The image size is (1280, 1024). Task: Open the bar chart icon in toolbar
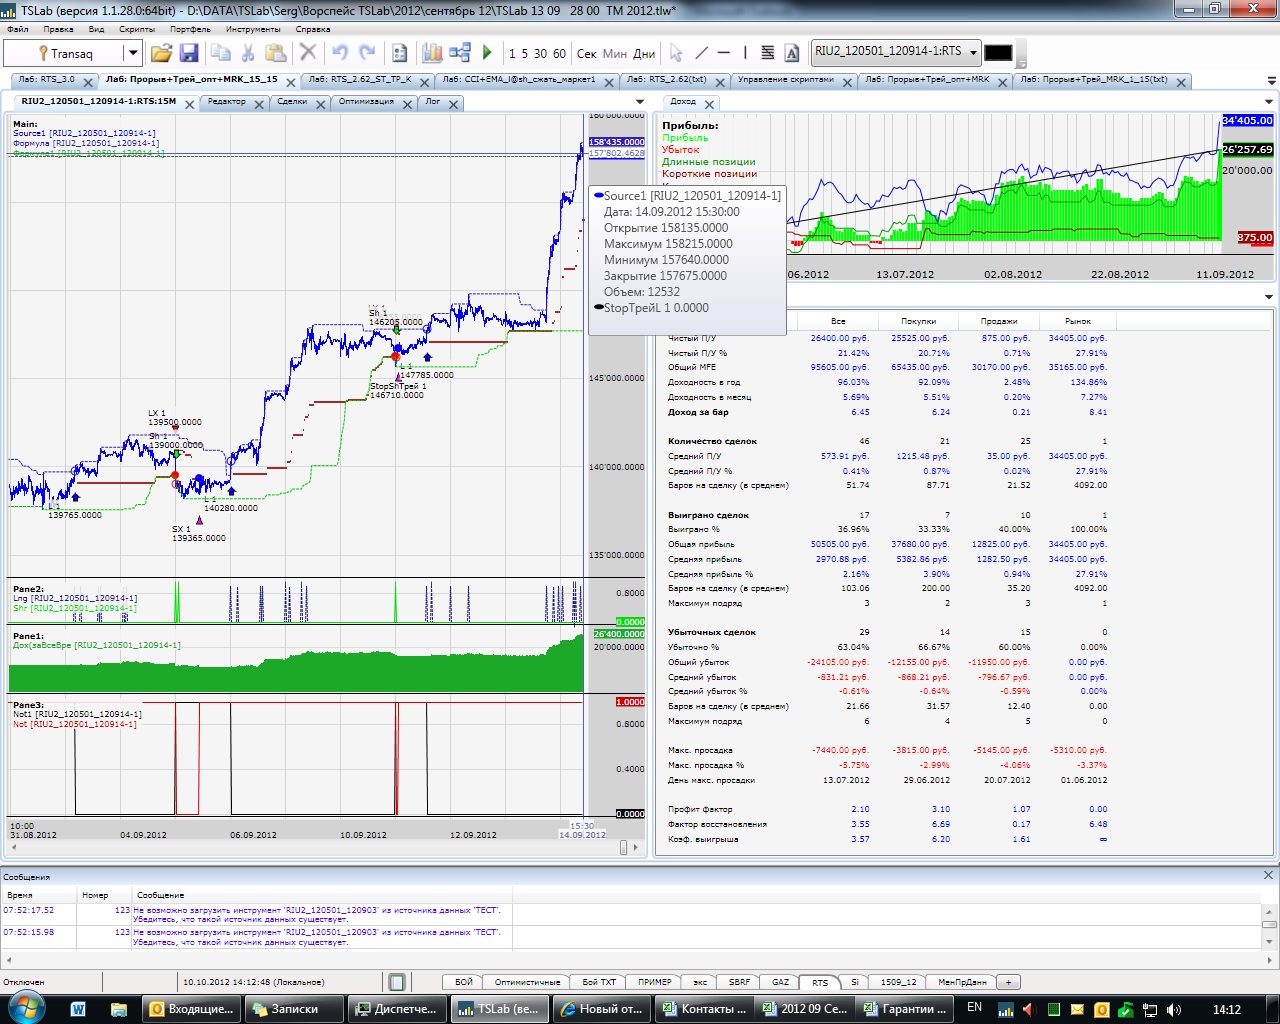pyautogui.click(x=432, y=53)
